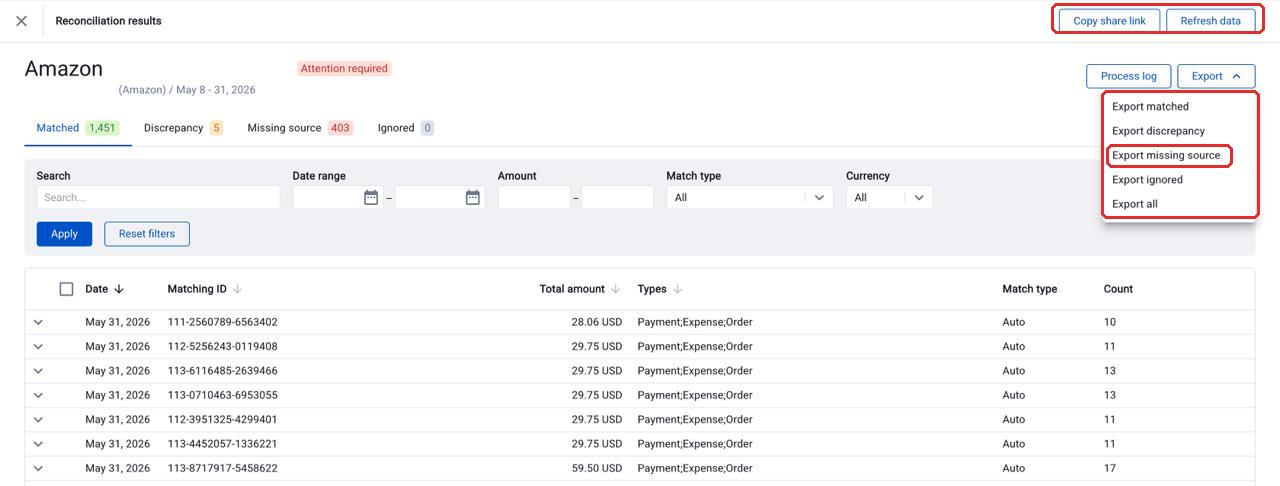Screen dimensions: 1280x486
Task: Expand row 112-5256243-0119408
Action: click(x=39, y=347)
